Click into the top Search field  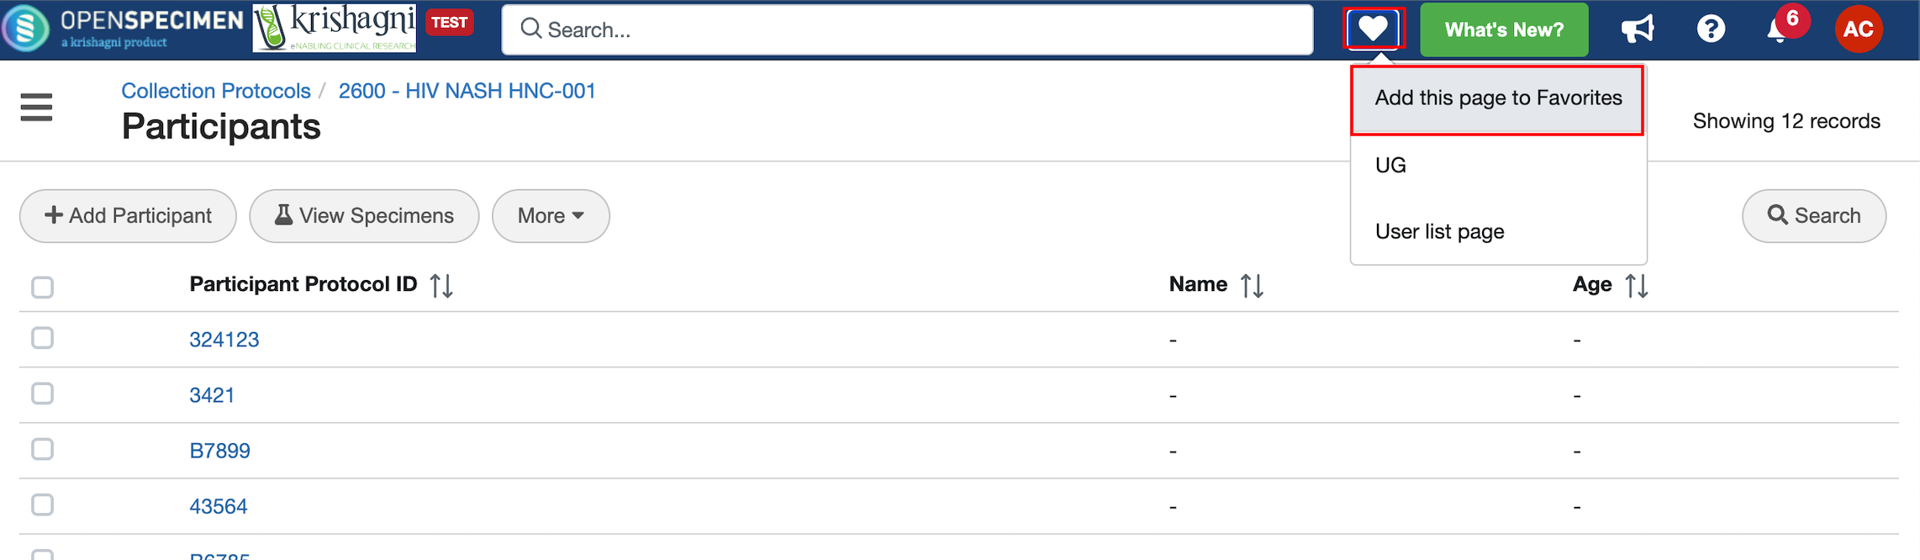[906, 30]
